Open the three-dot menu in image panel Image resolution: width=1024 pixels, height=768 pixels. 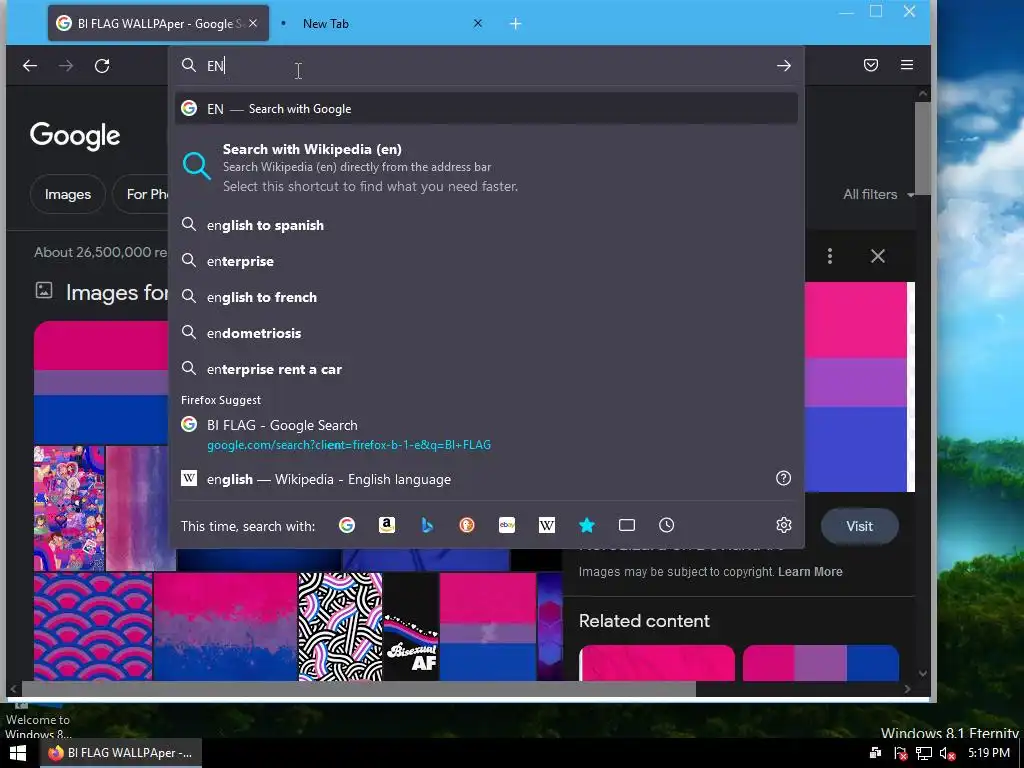click(x=829, y=256)
